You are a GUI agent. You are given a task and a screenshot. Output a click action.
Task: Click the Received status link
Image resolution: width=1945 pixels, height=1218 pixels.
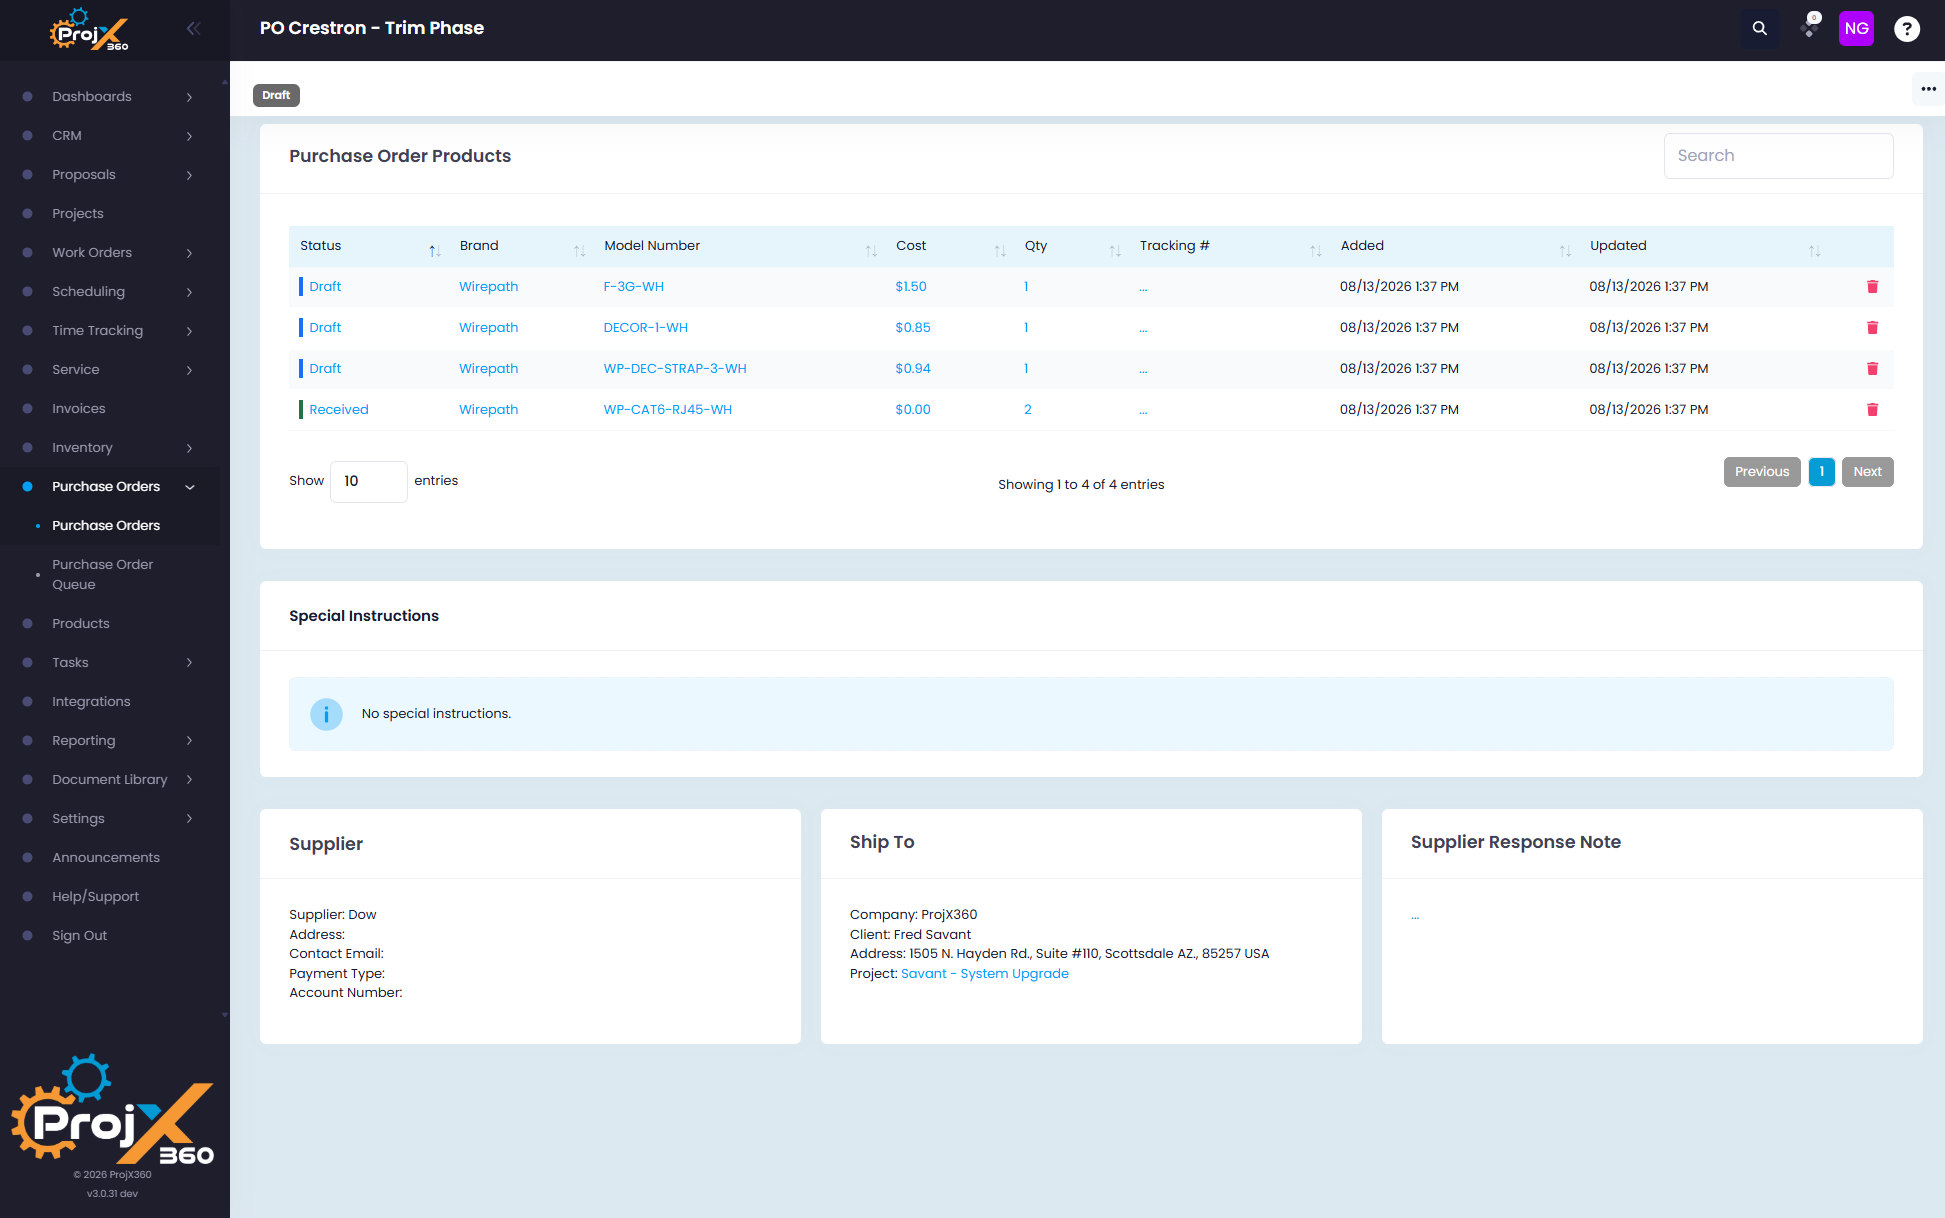tap(338, 410)
